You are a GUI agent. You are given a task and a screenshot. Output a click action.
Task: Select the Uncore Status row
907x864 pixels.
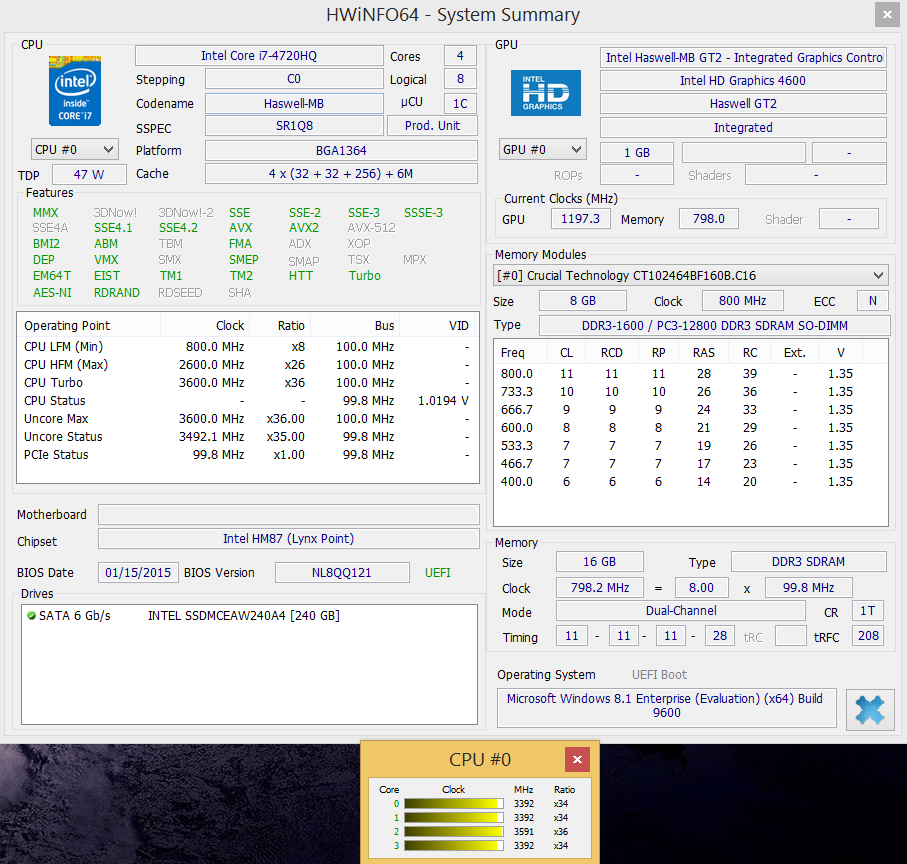point(246,437)
